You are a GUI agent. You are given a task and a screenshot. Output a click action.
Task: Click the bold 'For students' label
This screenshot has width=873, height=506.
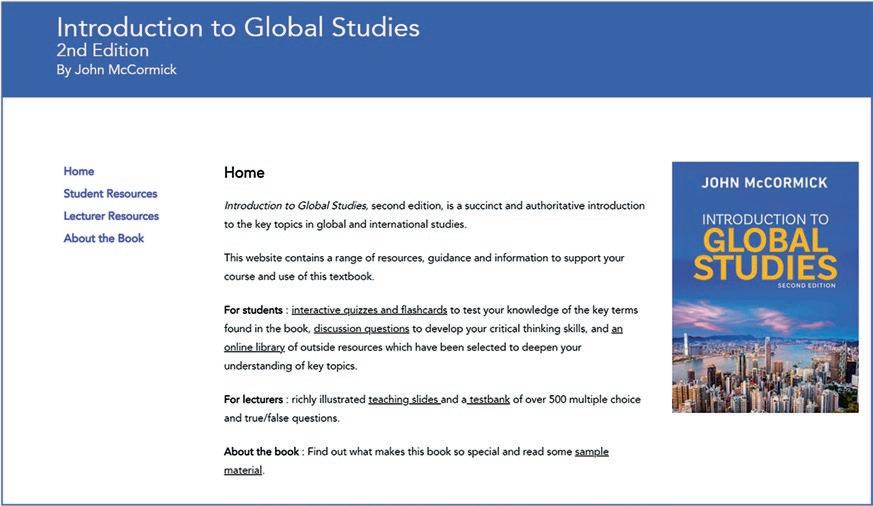tap(253, 310)
